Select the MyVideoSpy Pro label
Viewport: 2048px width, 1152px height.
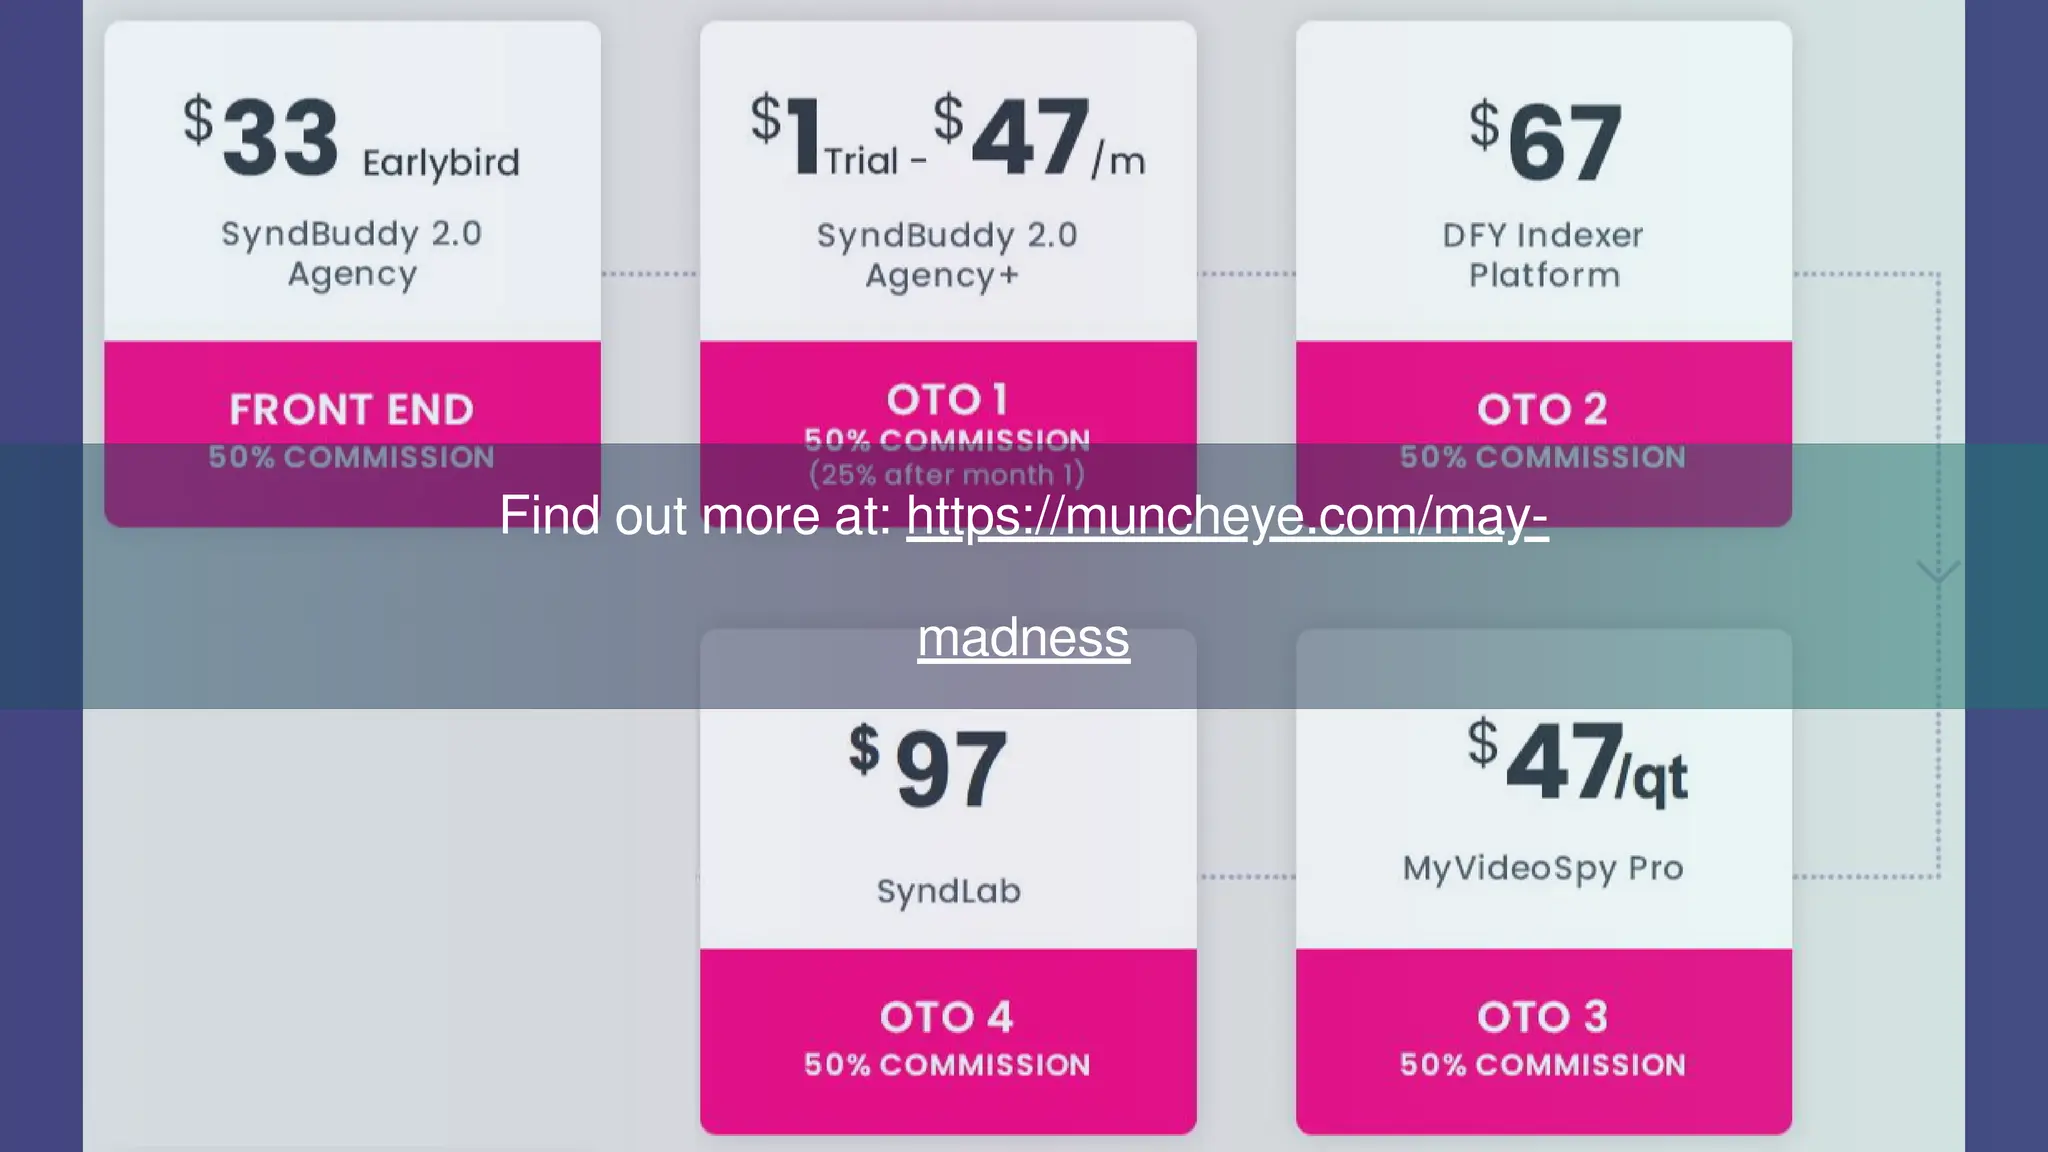1543,868
